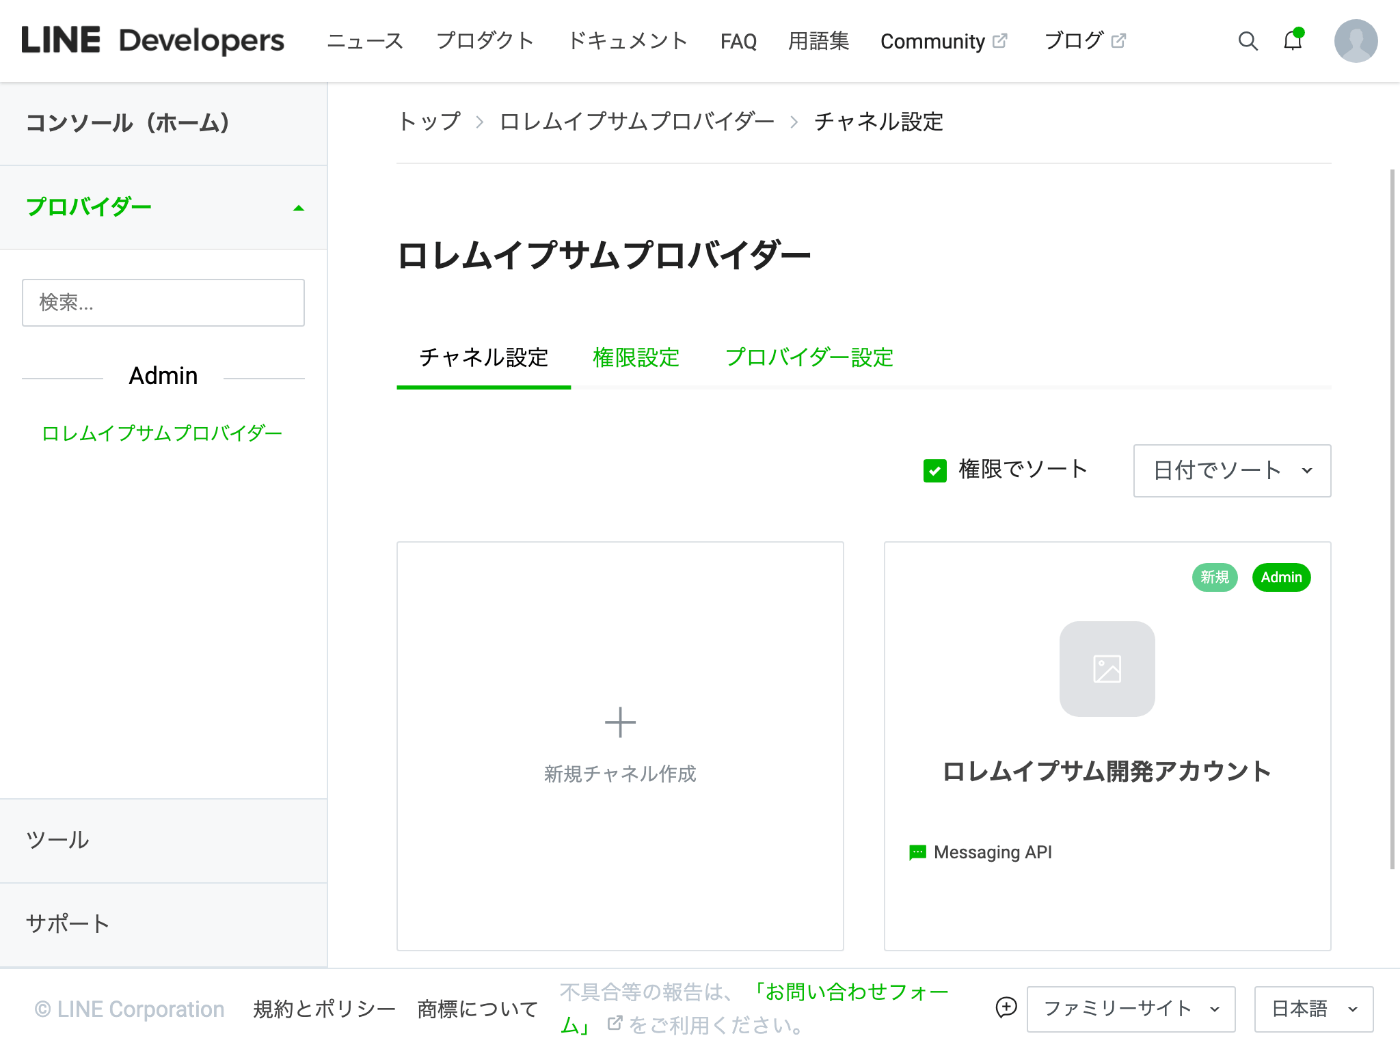The height and width of the screenshot is (1049, 1400).
Task: Open the ロレムイプサム開発アカウント channel card
Action: [1107, 746]
